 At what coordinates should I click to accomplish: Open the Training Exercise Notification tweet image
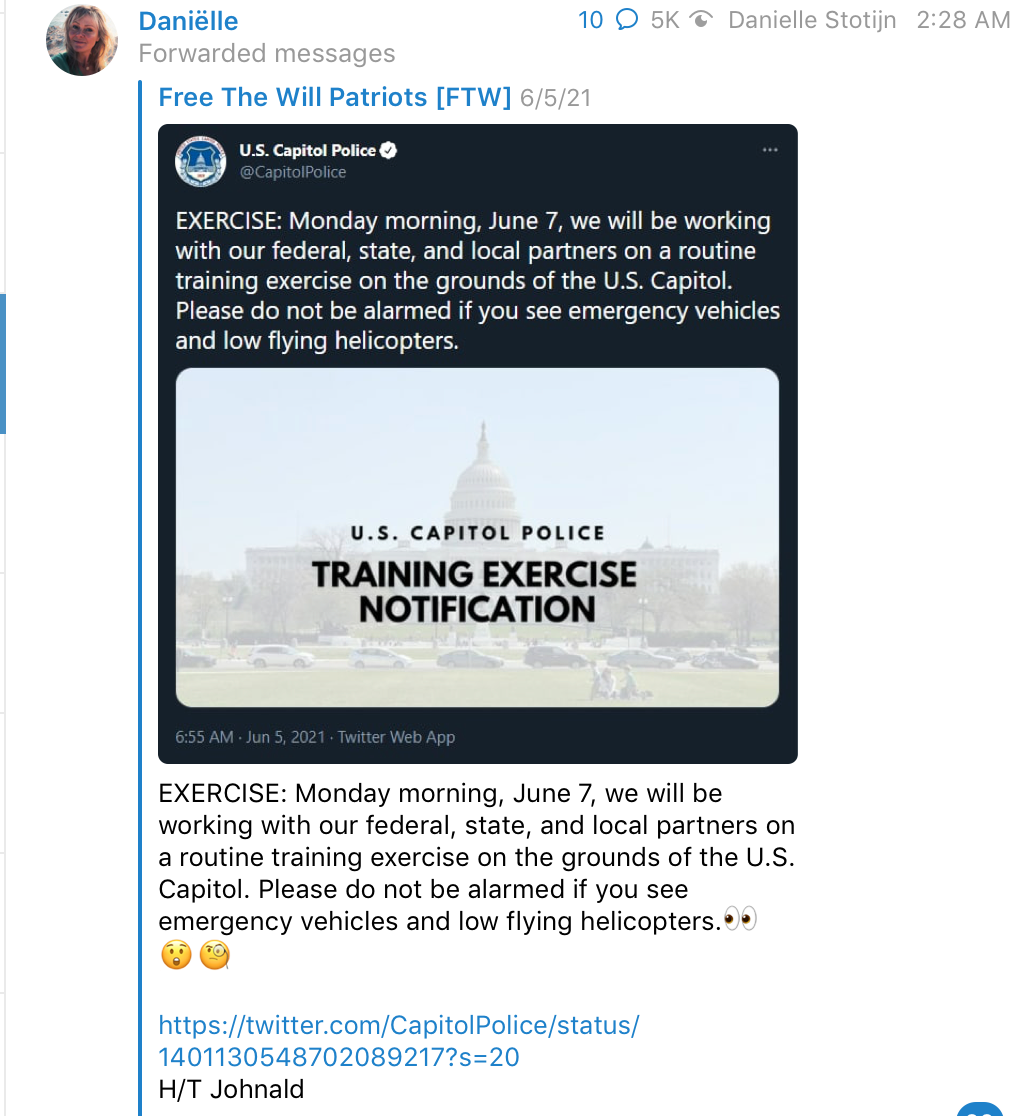click(x=477, y=536)
